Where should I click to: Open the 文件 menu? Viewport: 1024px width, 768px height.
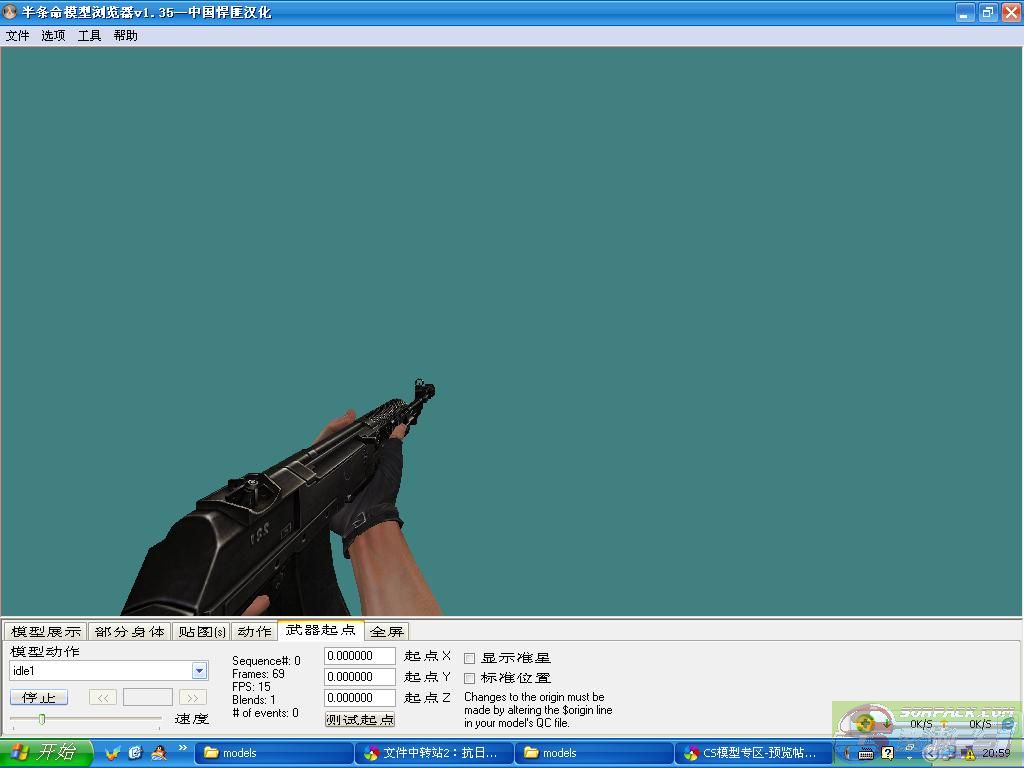tap(17, 35)
